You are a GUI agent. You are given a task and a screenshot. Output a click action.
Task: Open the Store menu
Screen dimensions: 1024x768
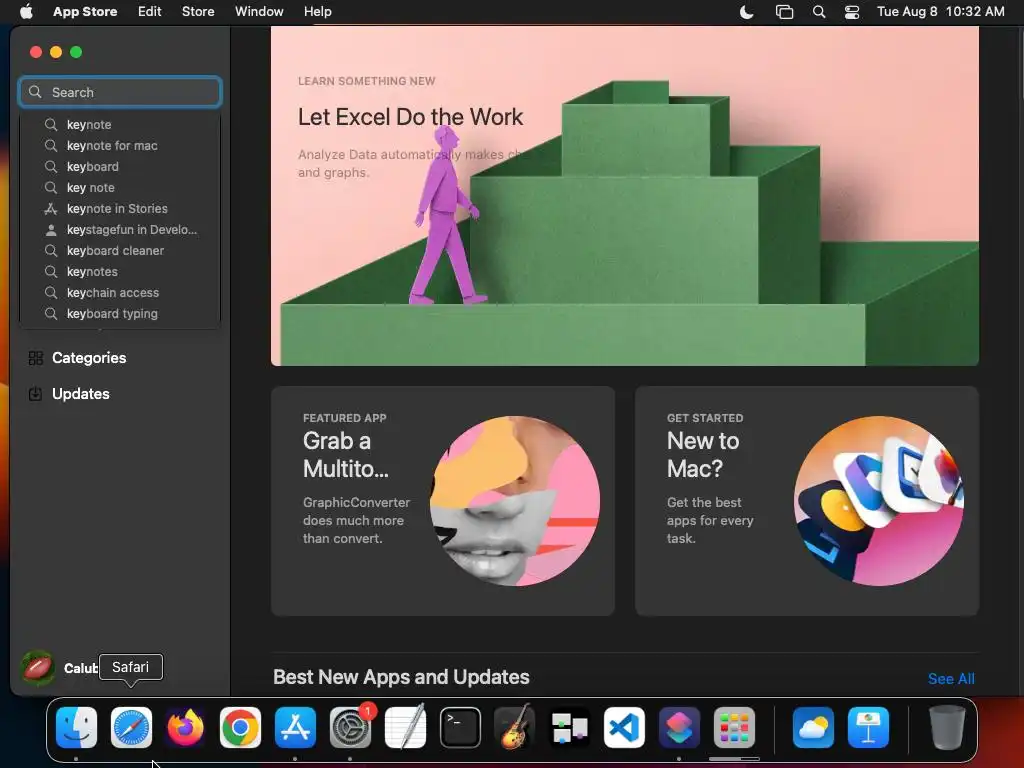coord(198,12)
